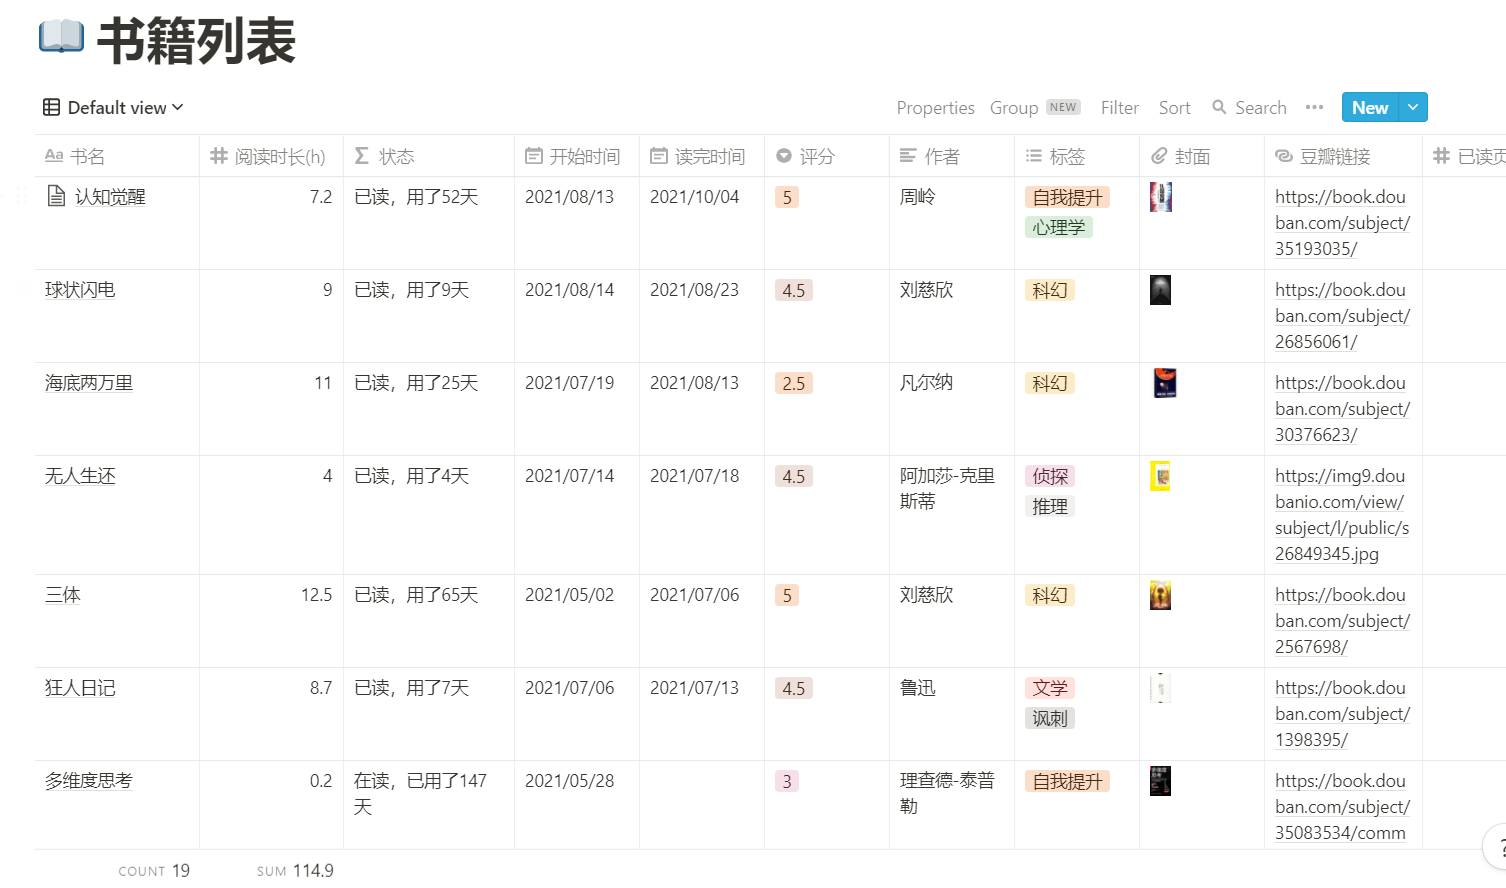Image resolution: width=1506 pixels, height=888 pixels.
Task: Open the Group options
Action: point(1034,107)
